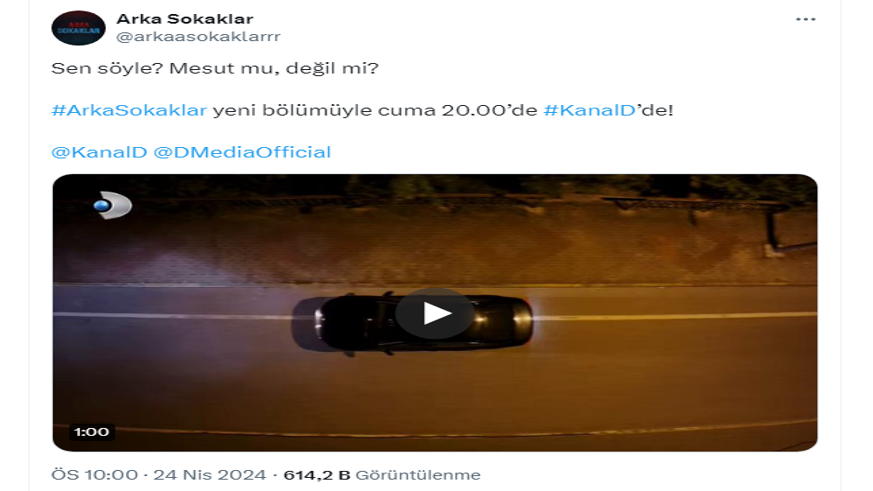
Task: Click the 24 Nis 2024 date
Action: click(210, 475)
